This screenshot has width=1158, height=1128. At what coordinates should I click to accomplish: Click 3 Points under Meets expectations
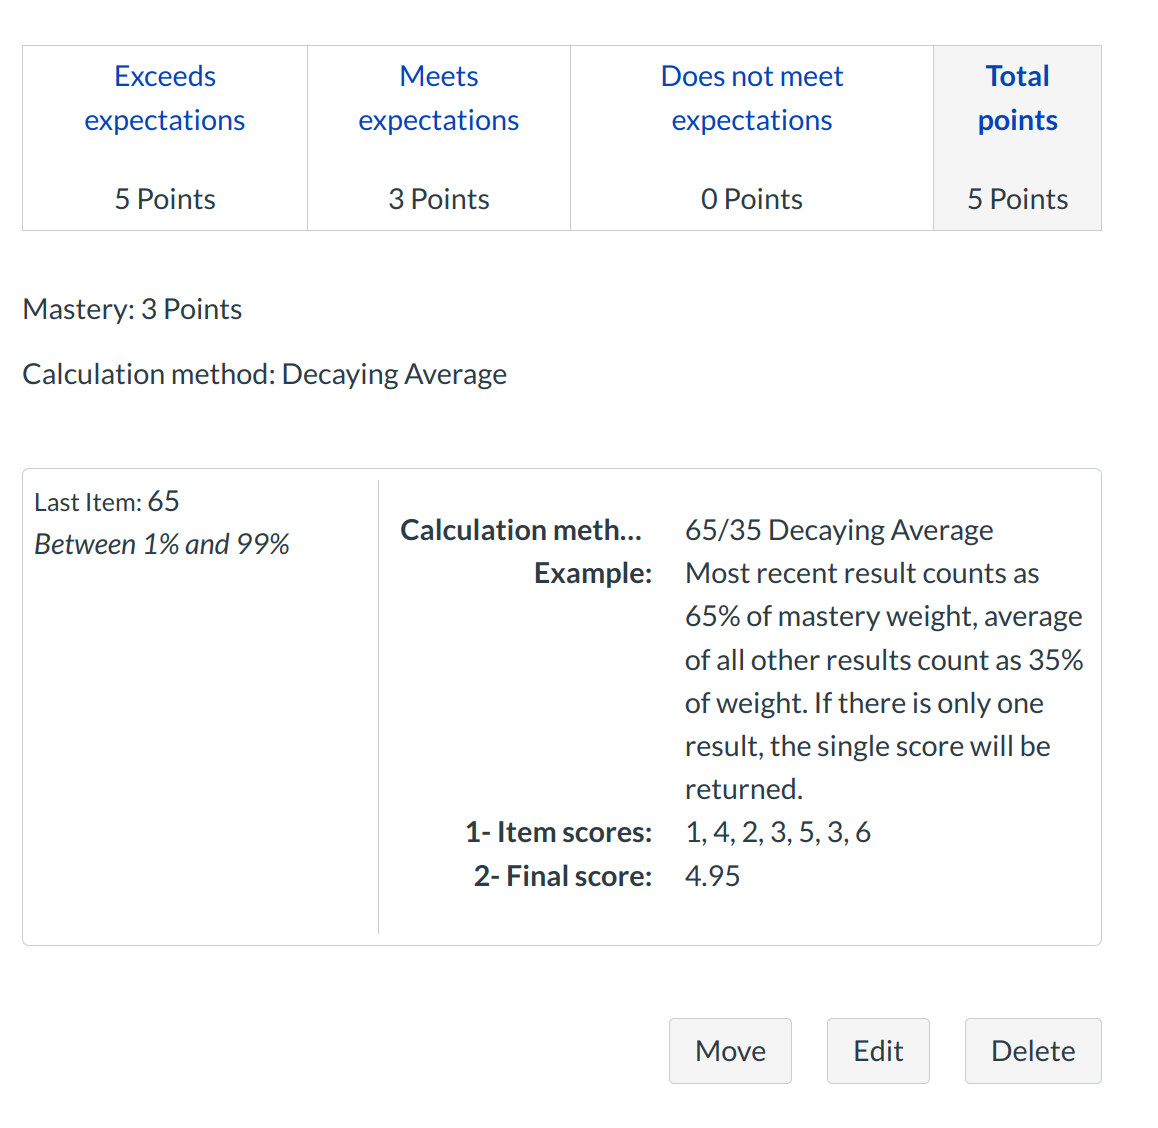pos(438,199)
